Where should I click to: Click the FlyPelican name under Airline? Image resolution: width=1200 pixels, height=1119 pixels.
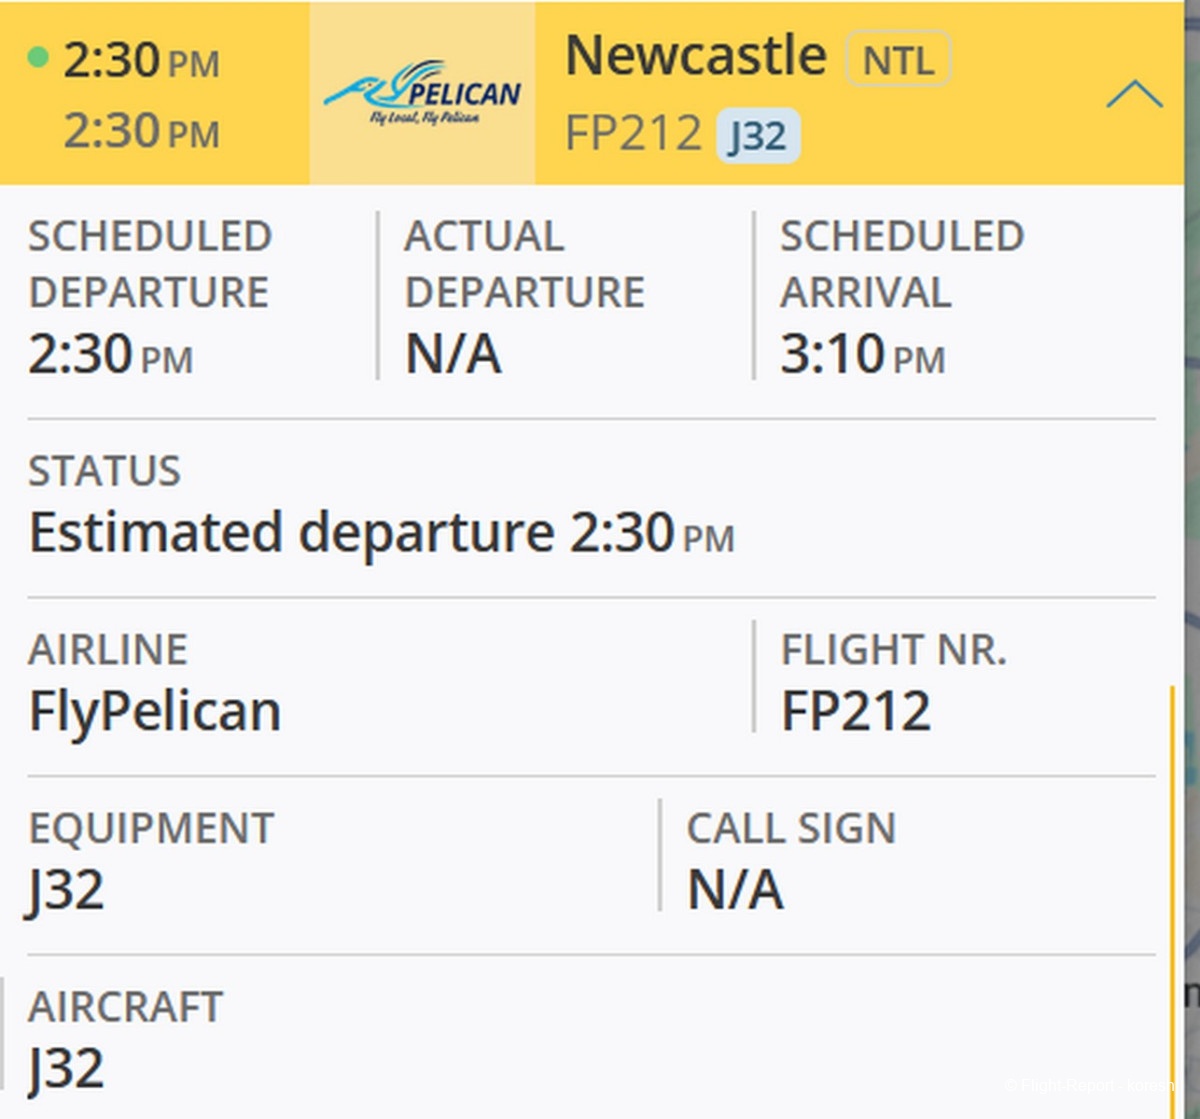[x=155, y=712]
